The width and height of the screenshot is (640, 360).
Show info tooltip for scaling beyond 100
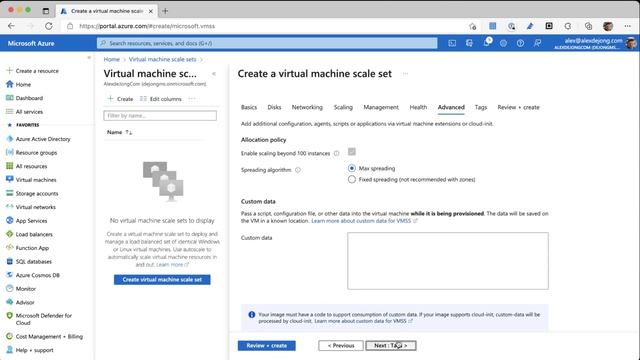click(x=336, y=153)
